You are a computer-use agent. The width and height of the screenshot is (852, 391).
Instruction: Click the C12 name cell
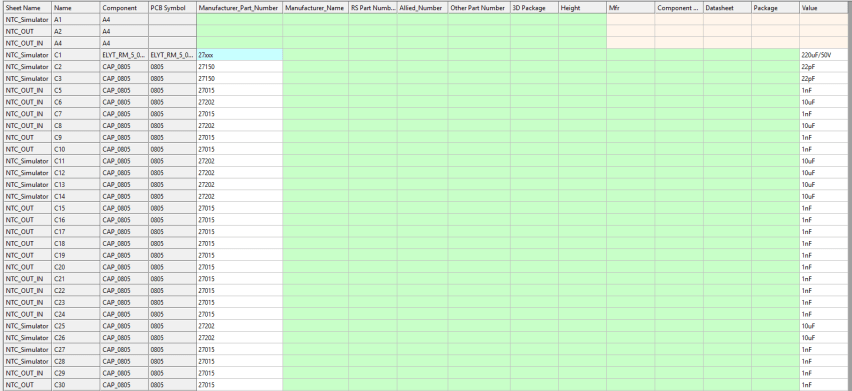click(x=76, y=173)
